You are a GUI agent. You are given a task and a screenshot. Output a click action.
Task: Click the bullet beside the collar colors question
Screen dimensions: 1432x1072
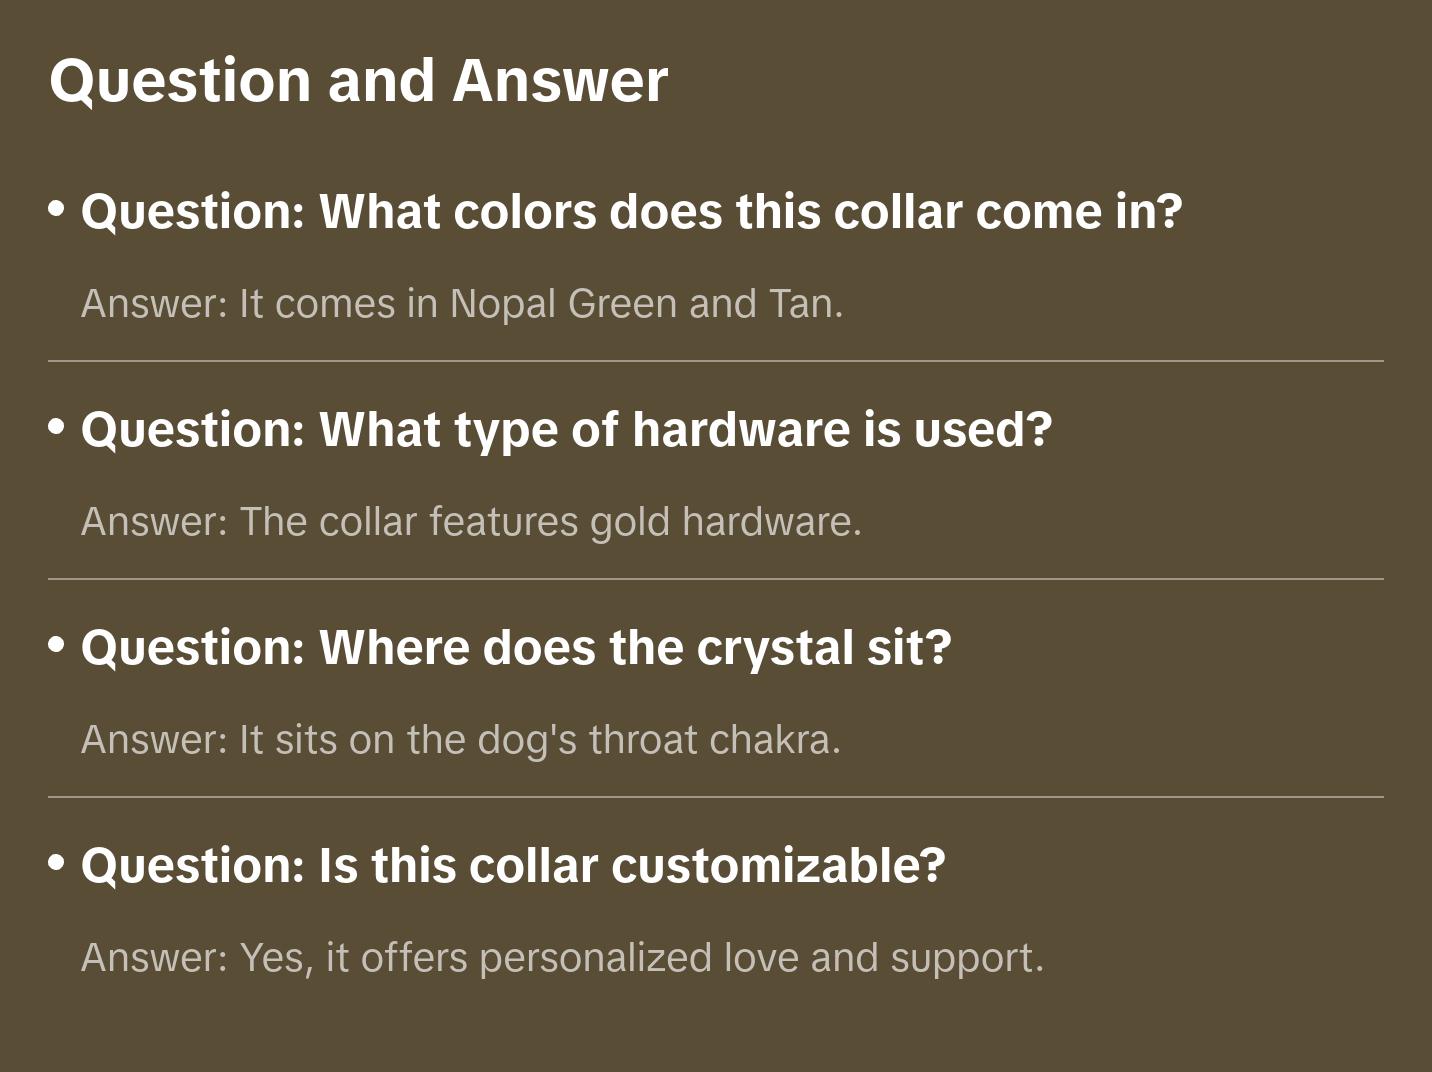tap(57, 209)
